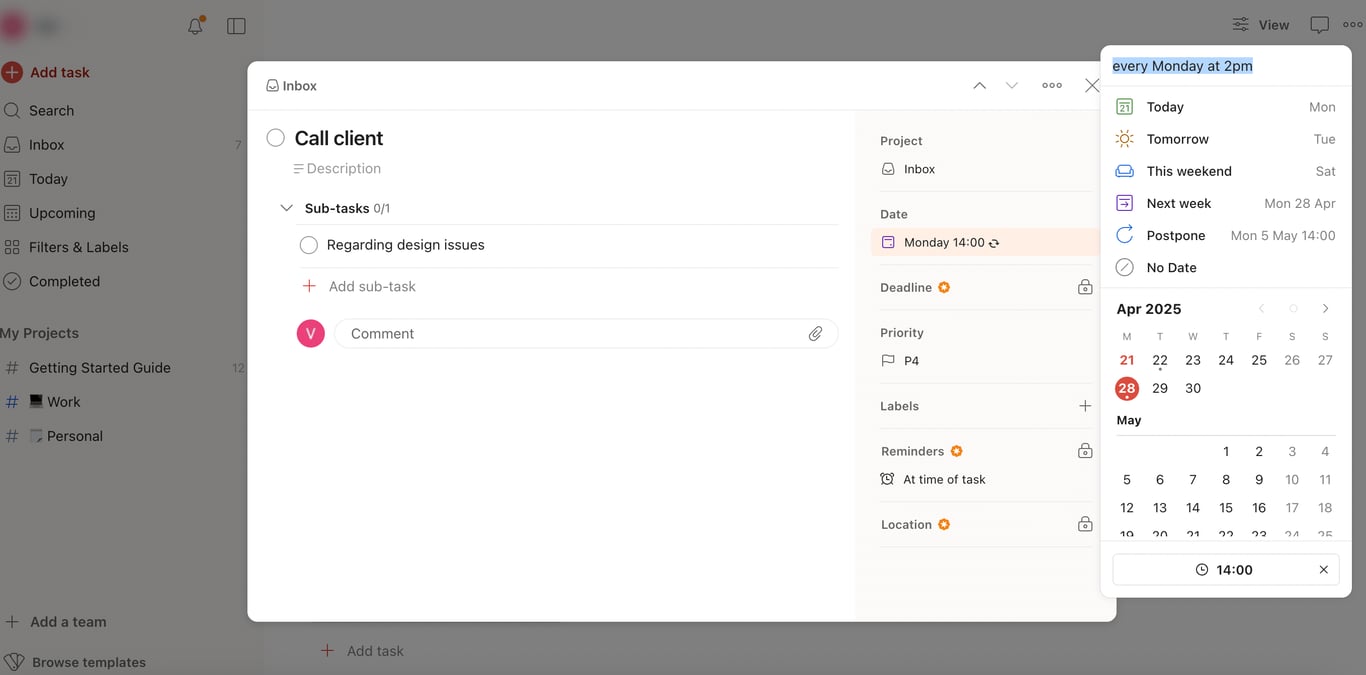Open Browse templates
This screenshot has height=675, width=1366.
coord(89,661)
